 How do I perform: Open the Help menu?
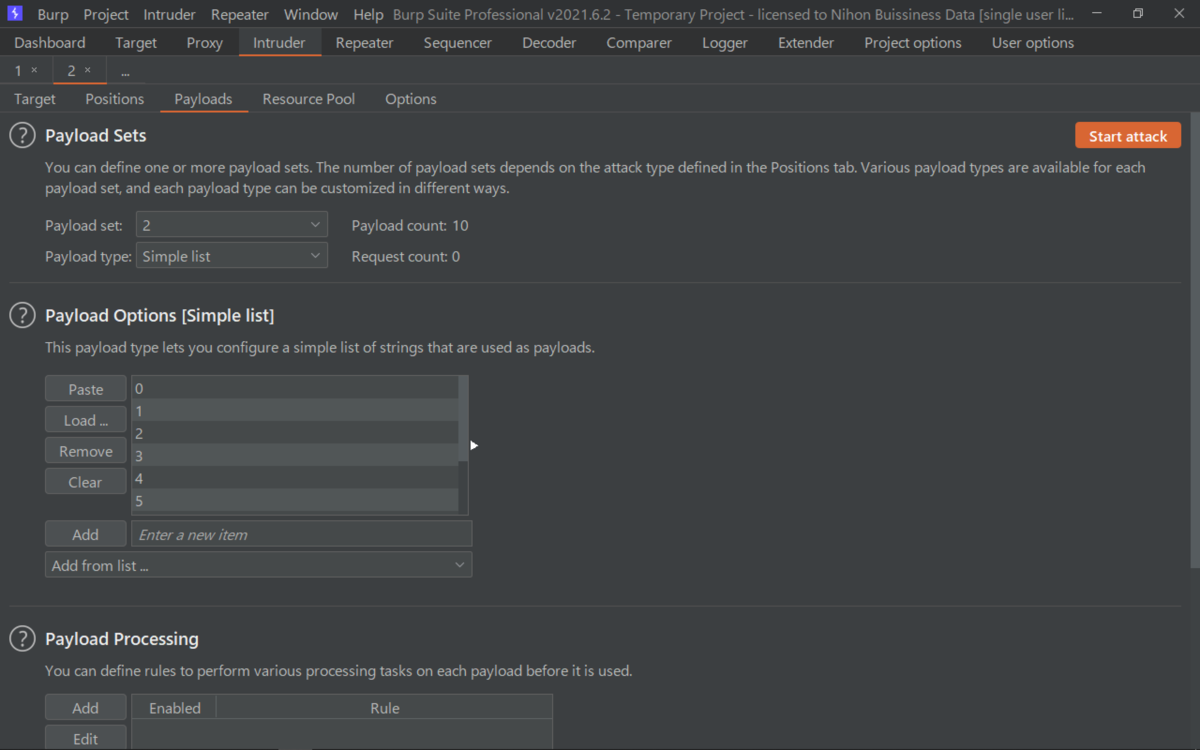coord(368,15)
